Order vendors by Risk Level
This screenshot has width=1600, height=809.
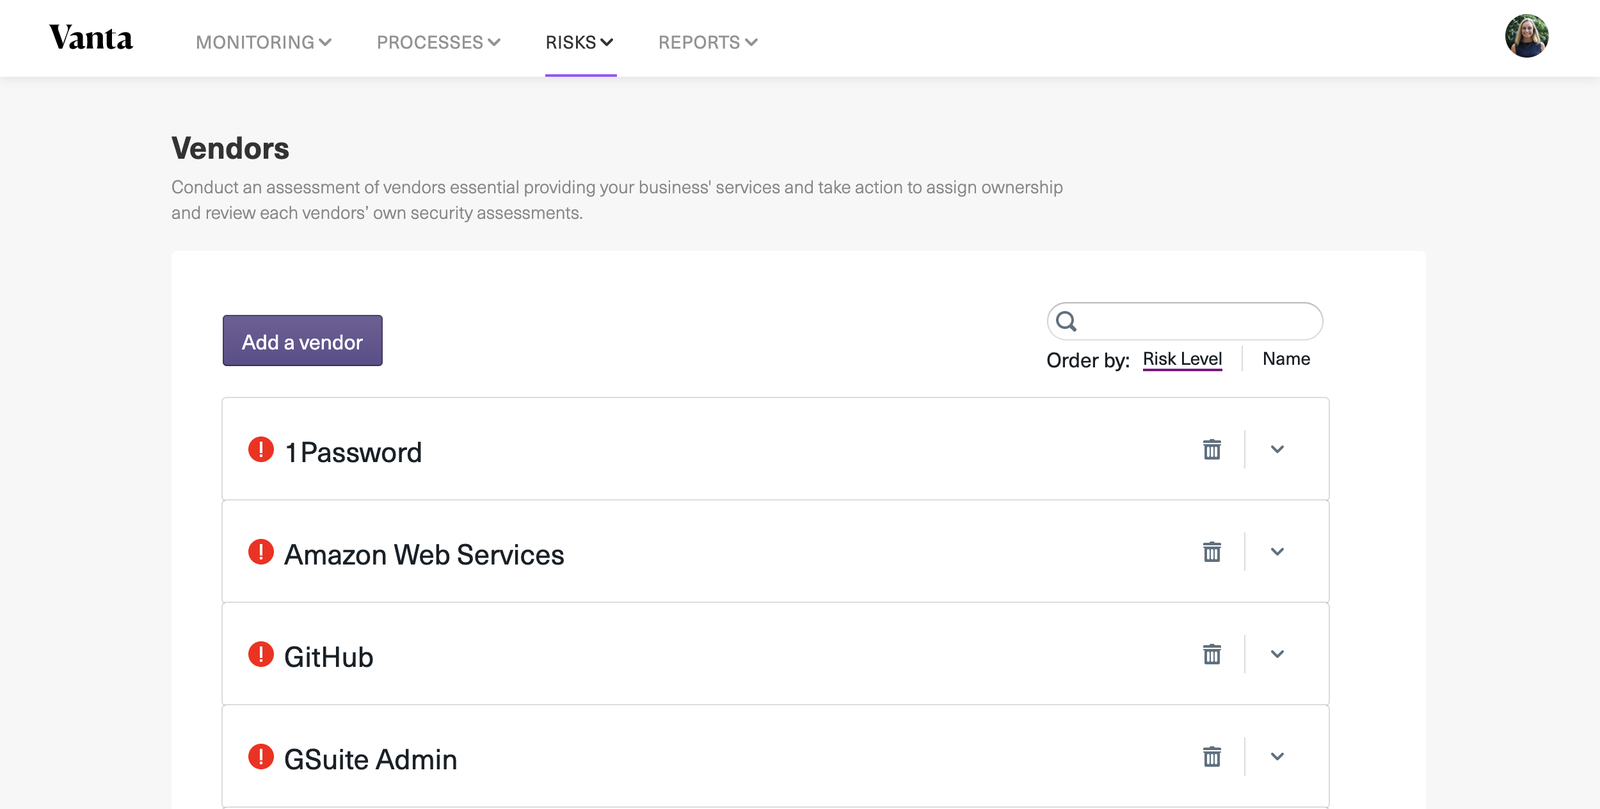click(x=1182, y=359)
